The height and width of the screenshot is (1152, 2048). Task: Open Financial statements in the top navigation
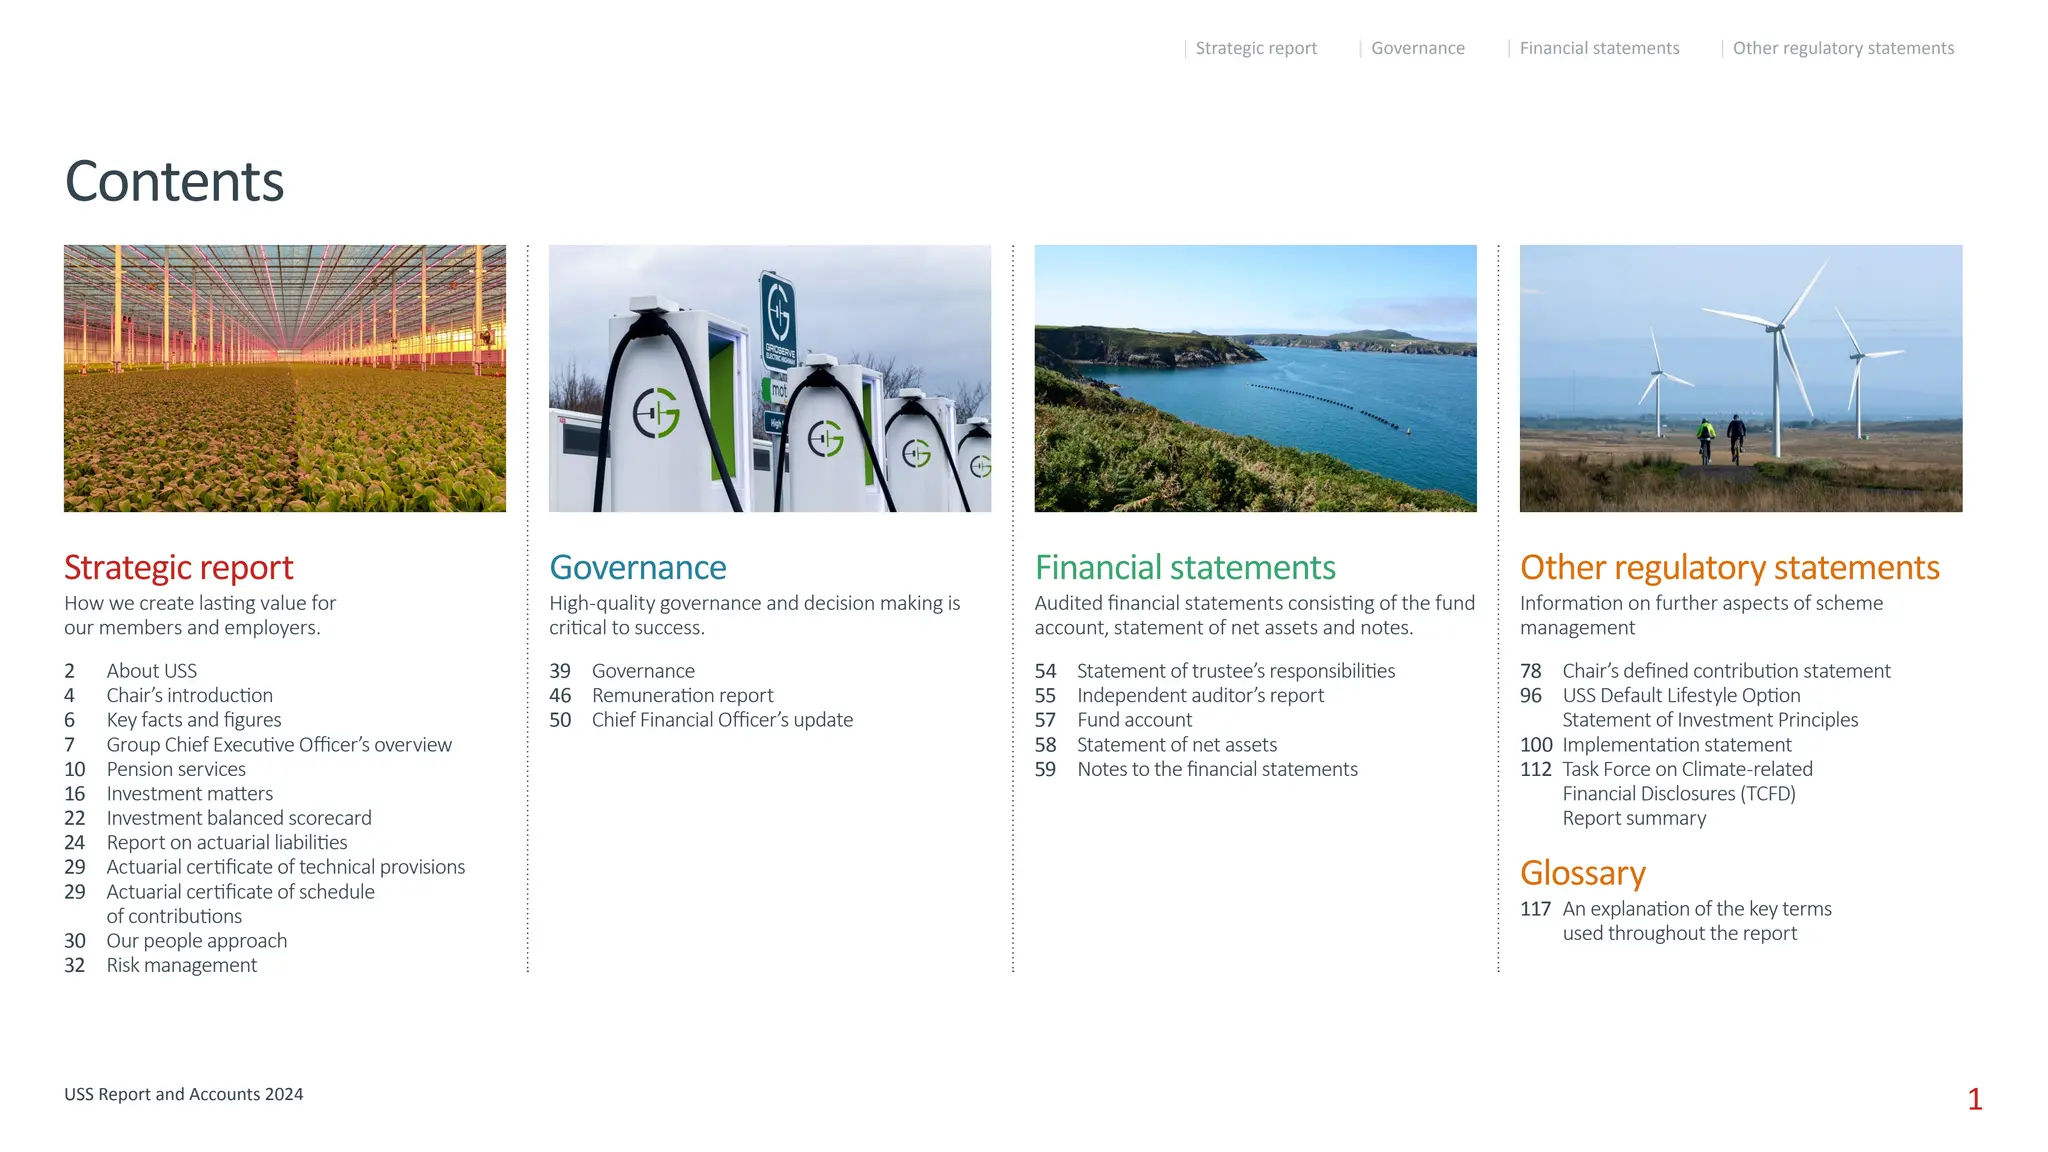1599,48
